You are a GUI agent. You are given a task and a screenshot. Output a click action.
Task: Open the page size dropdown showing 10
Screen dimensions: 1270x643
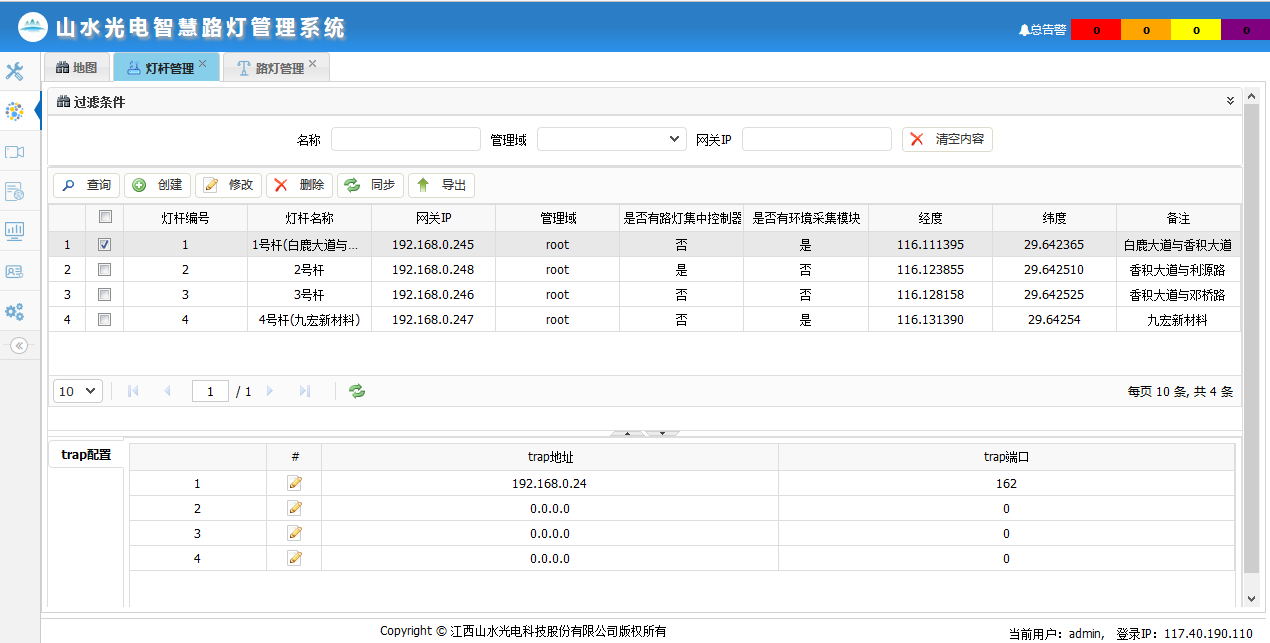pos(78,391)
